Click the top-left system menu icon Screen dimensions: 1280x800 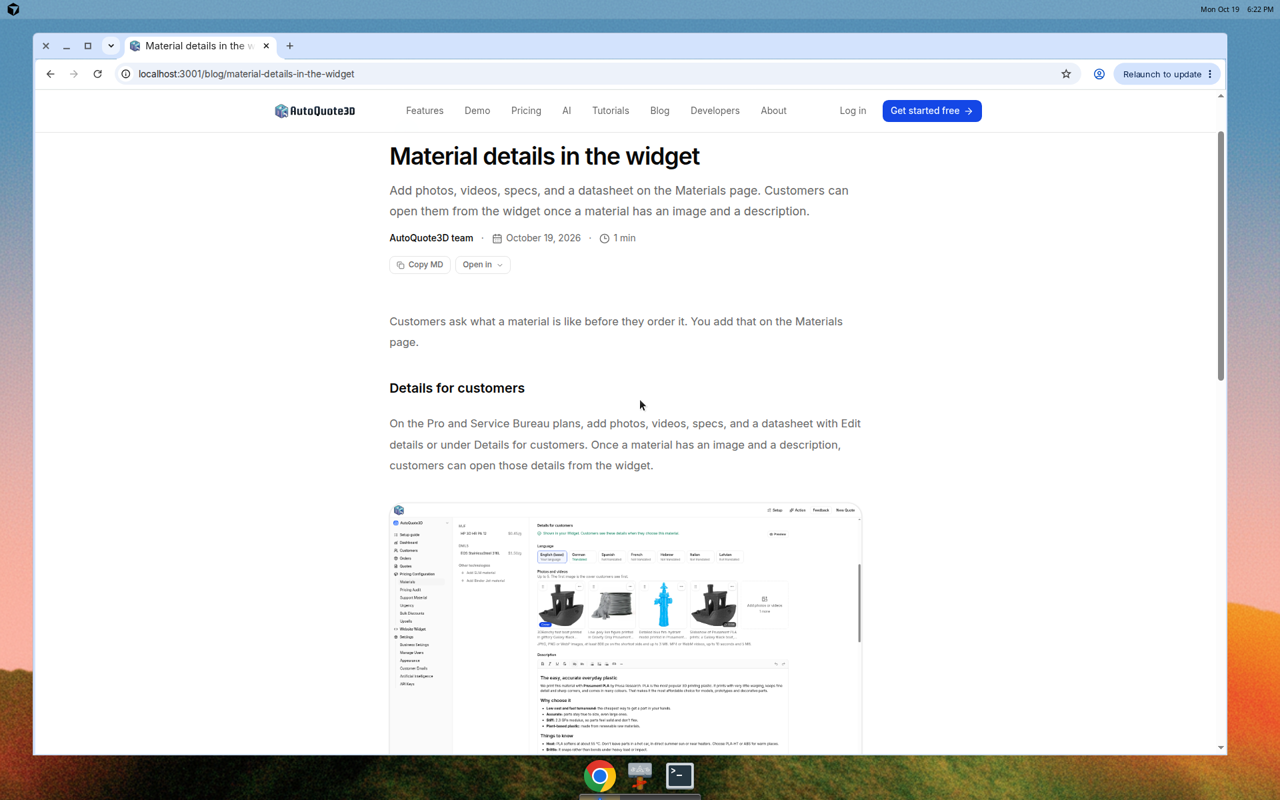point(13,9)
